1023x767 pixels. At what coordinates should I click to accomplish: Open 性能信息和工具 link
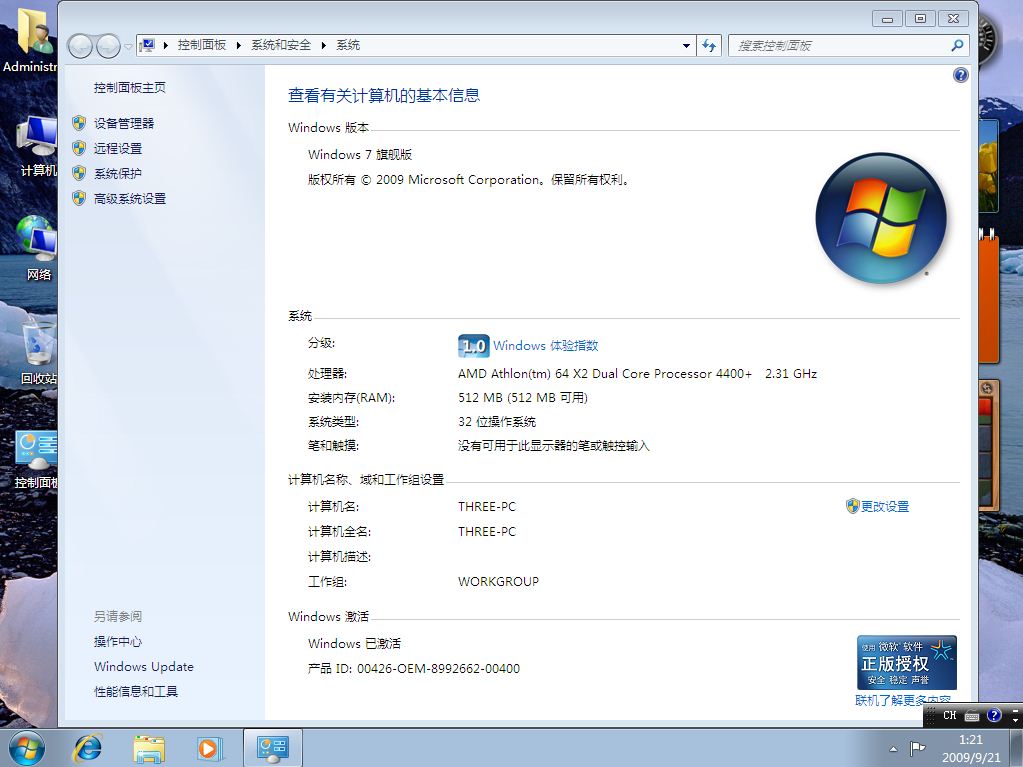pyautogui.click(x=136, y=691)
